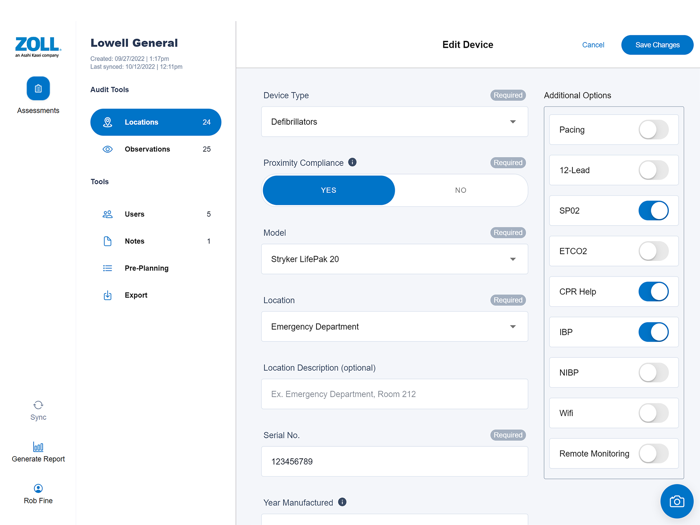This screenshot has height=525, width=700.
Task: Click the Proximity Compliance info icon
Action: tap(352, 162)
